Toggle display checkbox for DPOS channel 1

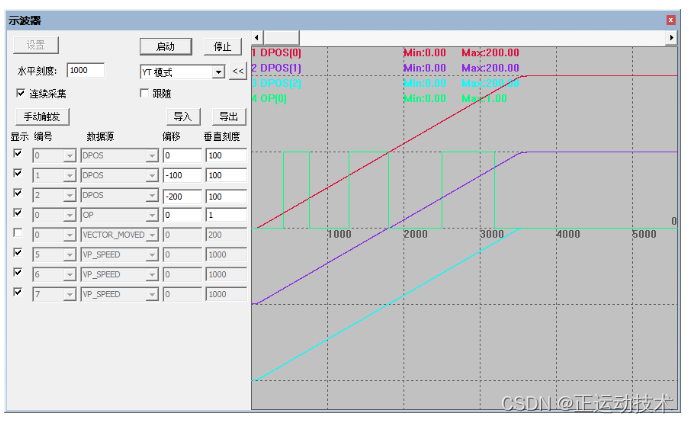[x=18, y=173]
